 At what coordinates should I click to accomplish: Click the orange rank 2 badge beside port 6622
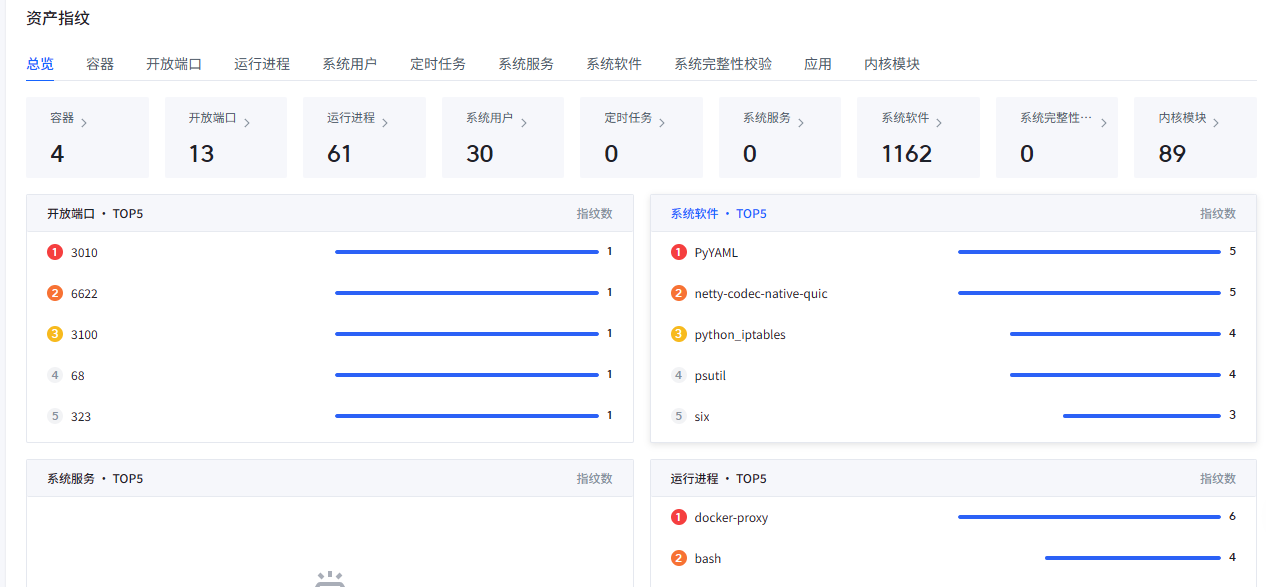pyautogui.click(x=55, y=293)
